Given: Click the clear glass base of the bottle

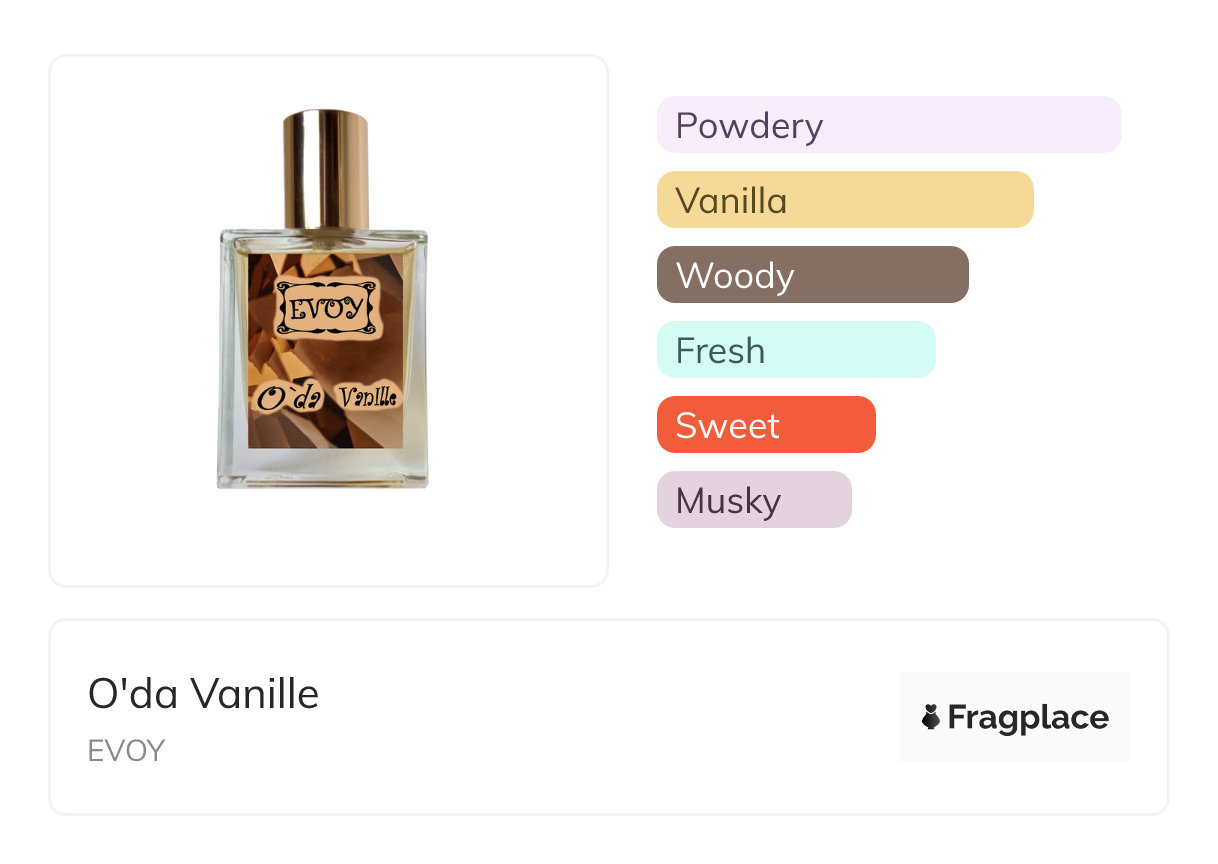Looking at the screenshot, I should 323,467.
